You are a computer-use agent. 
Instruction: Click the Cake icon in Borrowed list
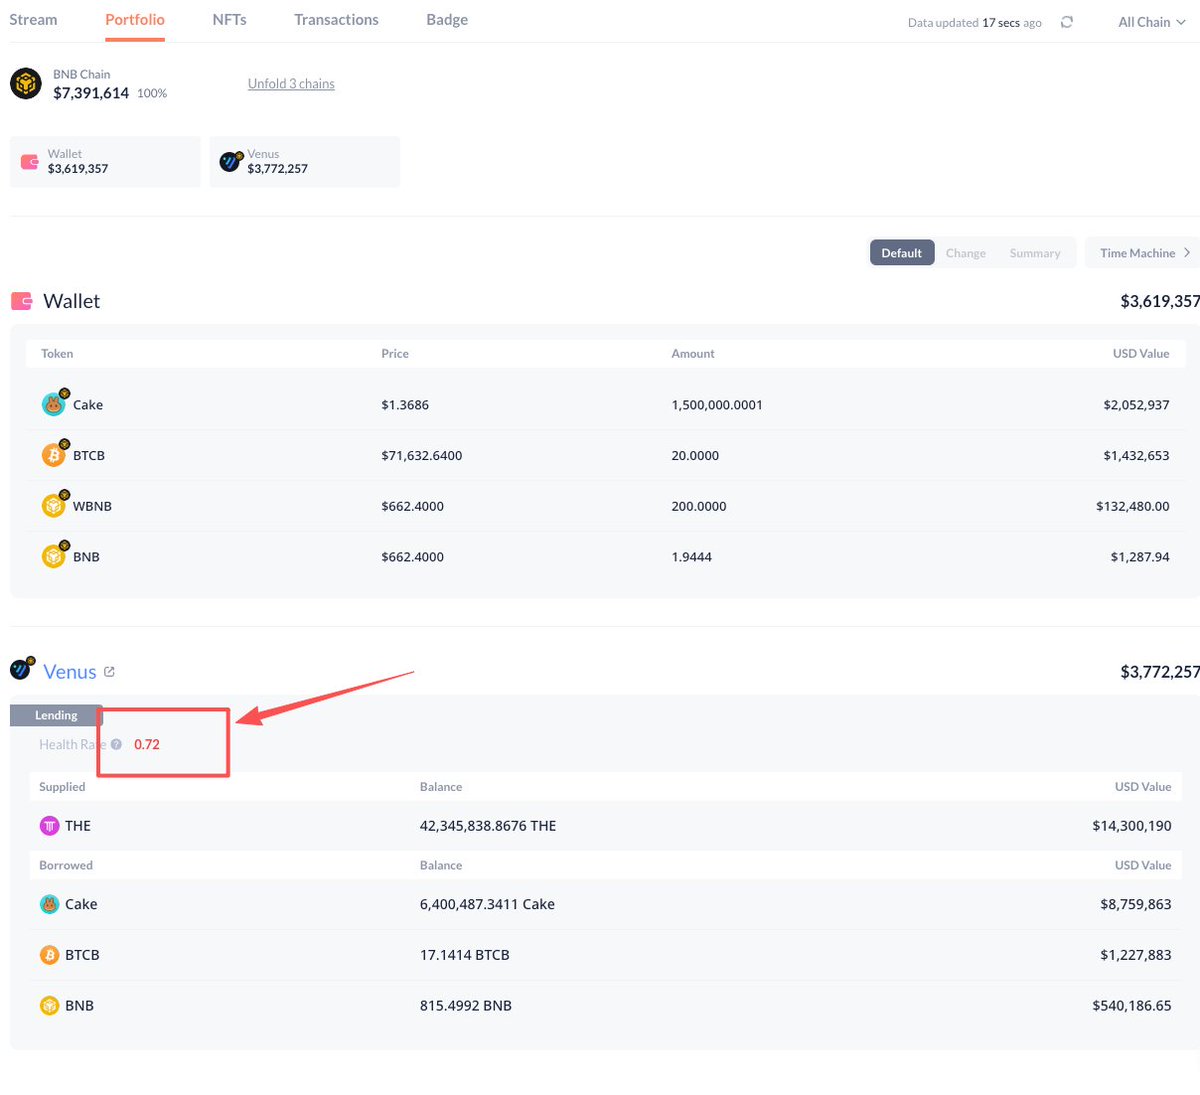click(x=49, y=904)
